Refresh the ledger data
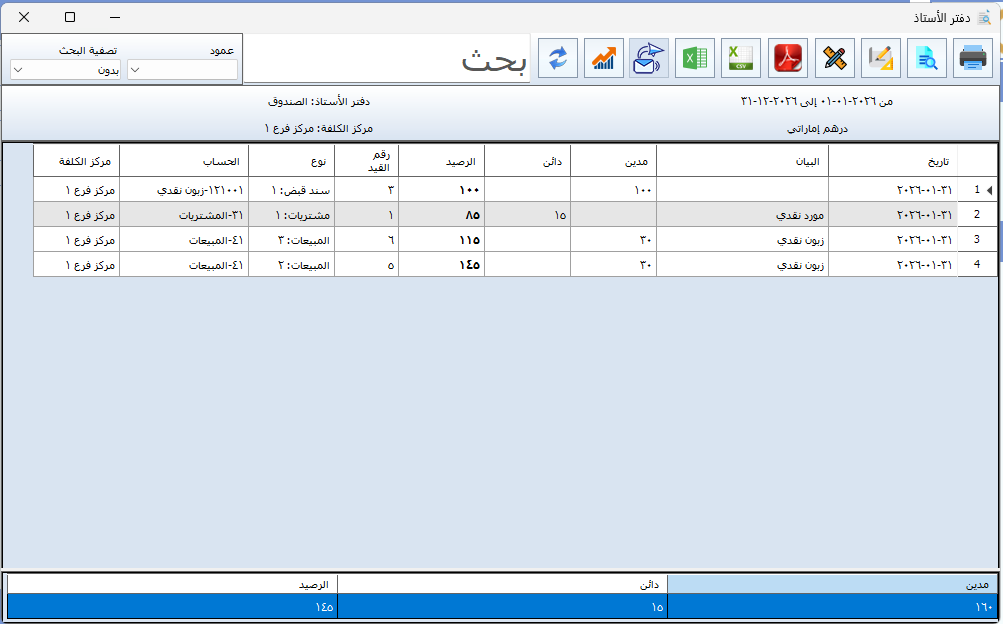1003x624 pixels. point(558,58)
